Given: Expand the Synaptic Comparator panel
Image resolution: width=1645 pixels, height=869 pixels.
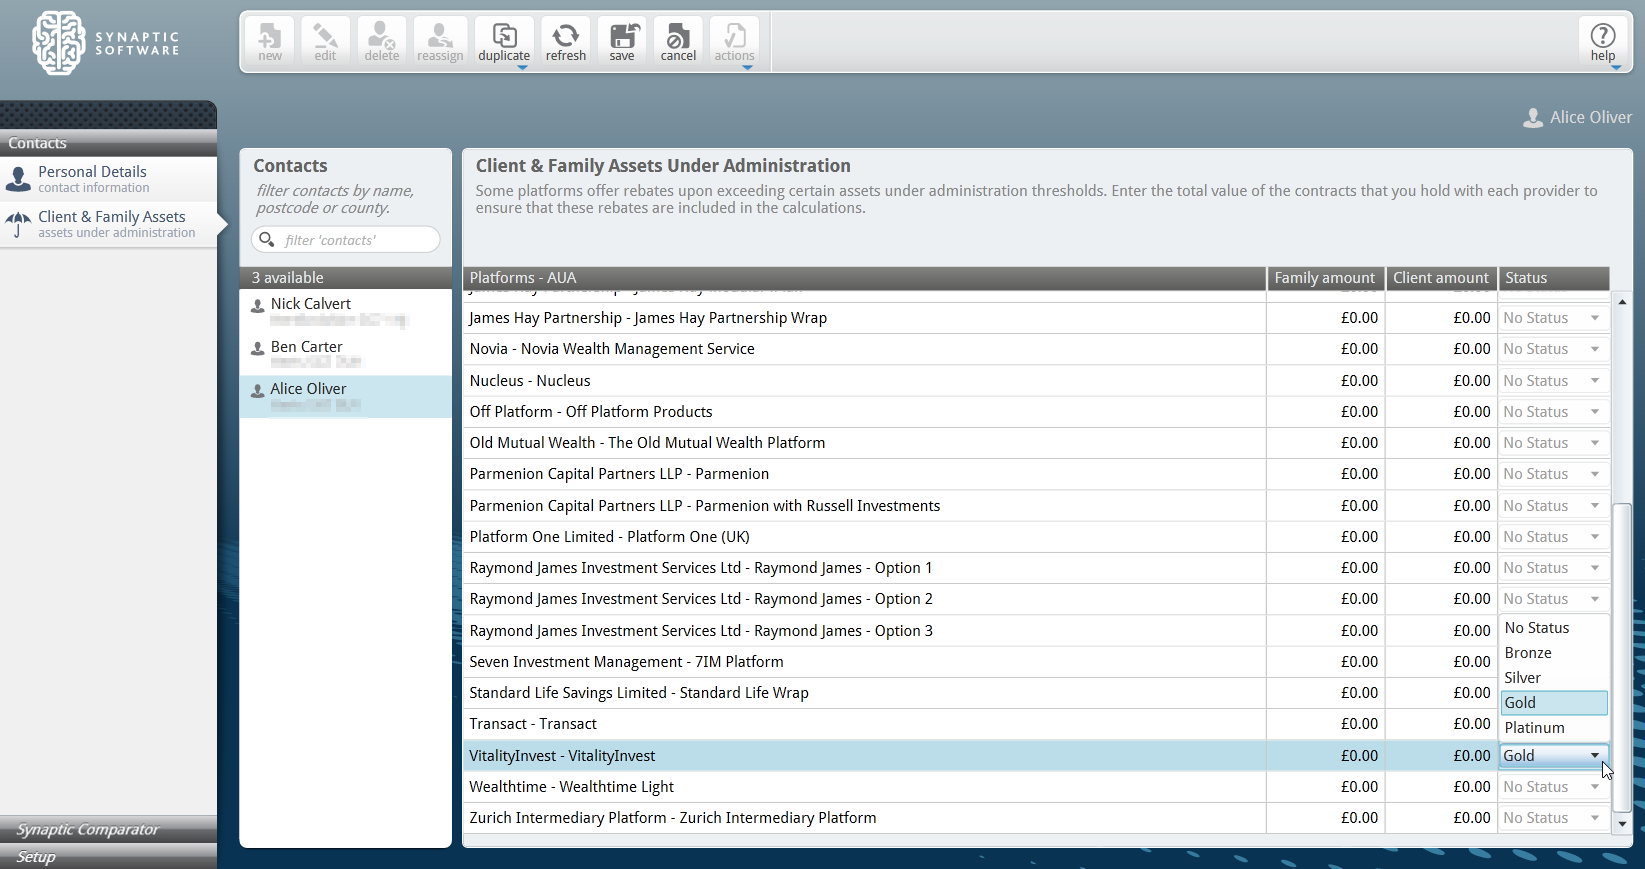Looking at the screenshot, I should coord(108,829).
